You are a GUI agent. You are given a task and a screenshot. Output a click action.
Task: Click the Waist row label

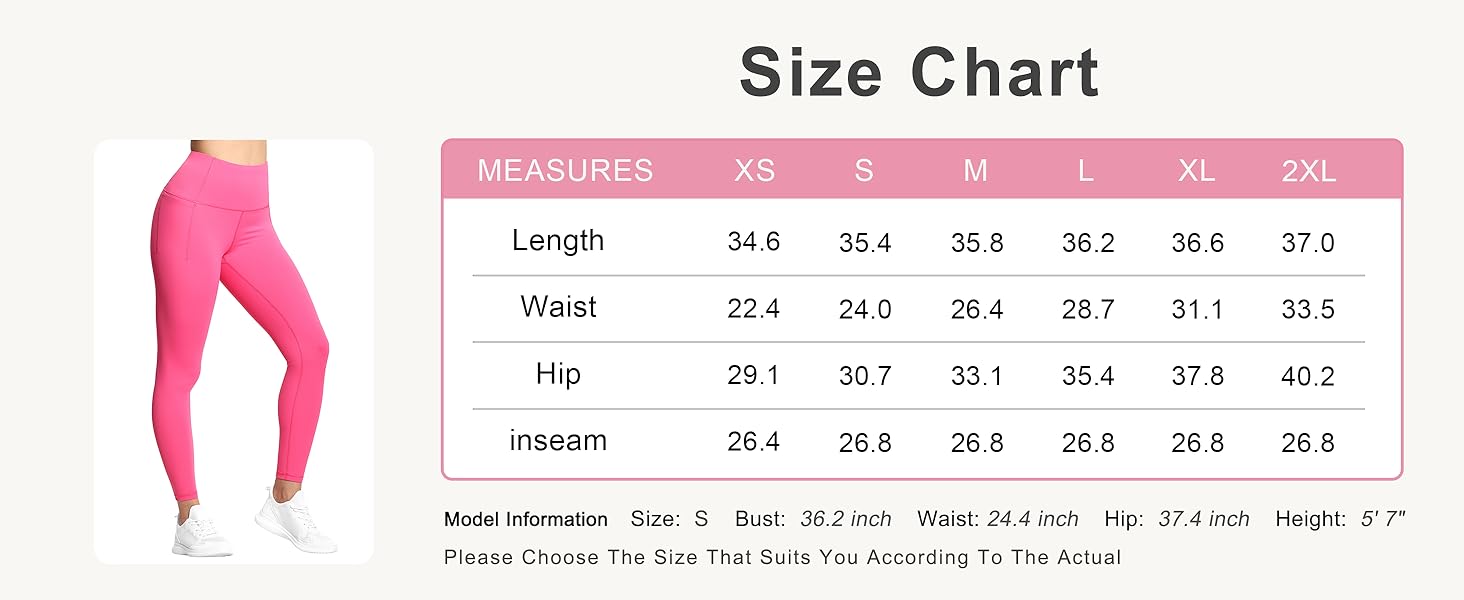(558, 307)
